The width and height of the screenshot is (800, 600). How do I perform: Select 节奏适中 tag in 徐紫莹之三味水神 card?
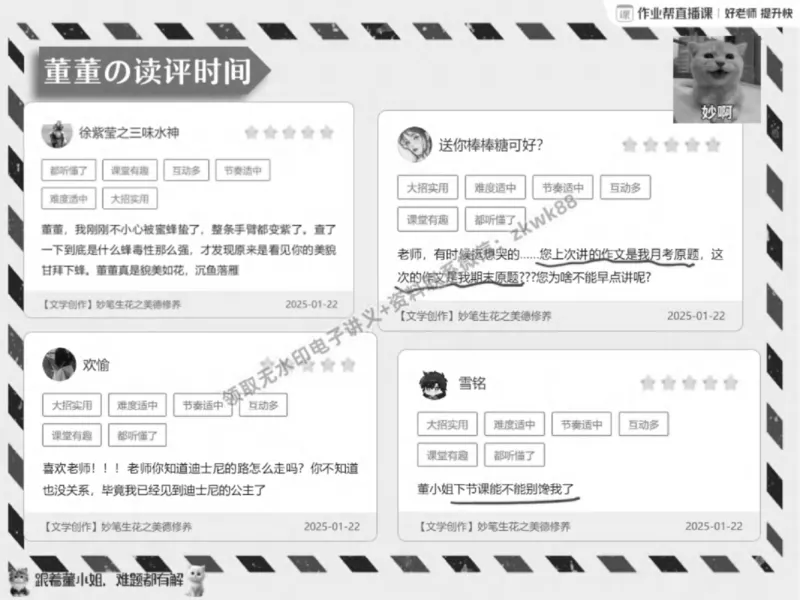pos(243,170)
